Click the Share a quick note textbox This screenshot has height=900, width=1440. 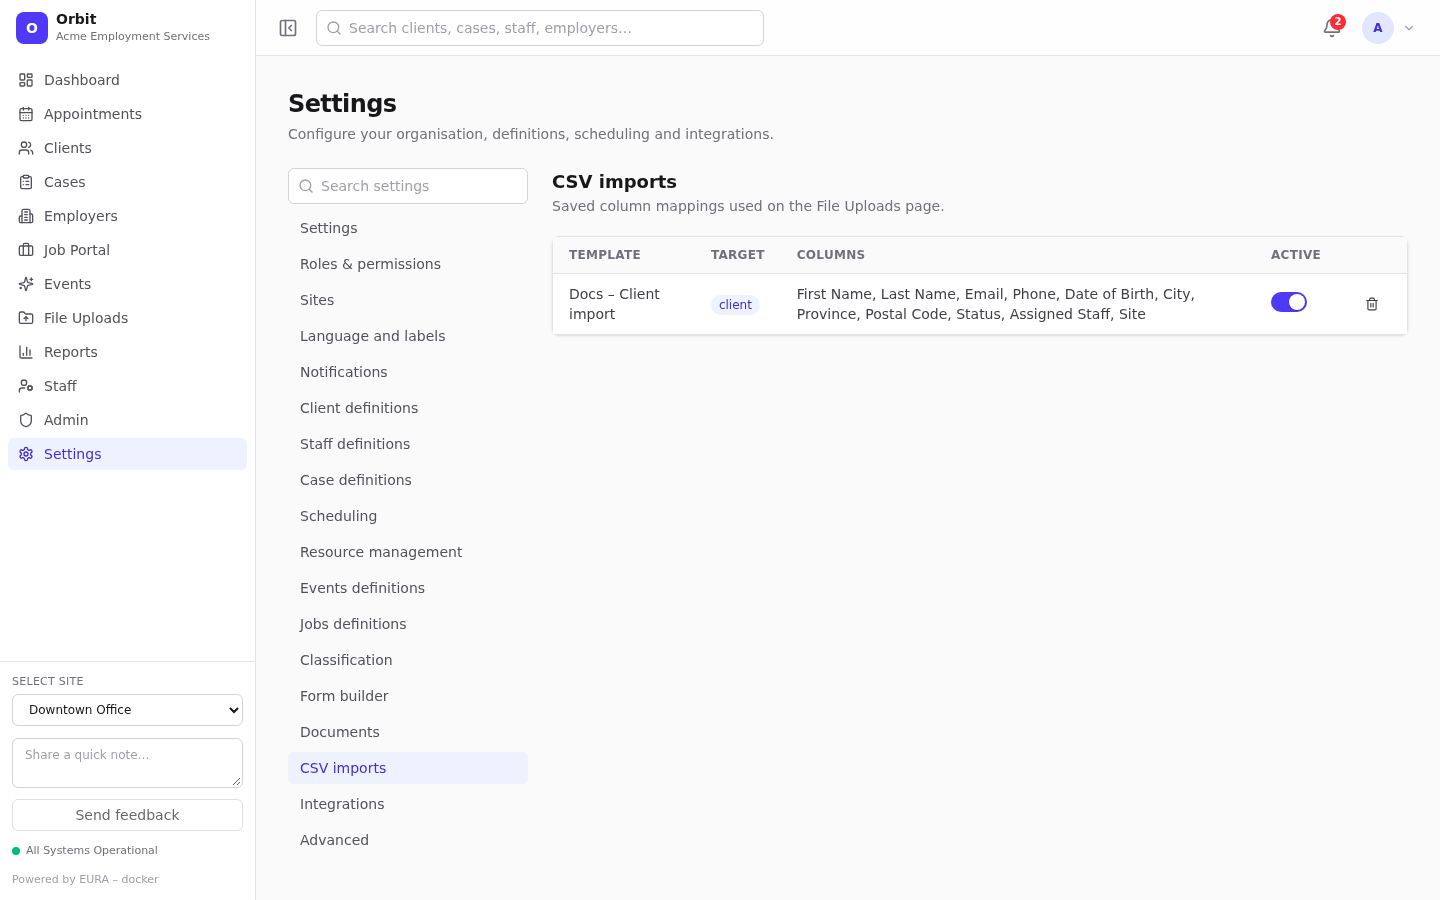(127, 763)
